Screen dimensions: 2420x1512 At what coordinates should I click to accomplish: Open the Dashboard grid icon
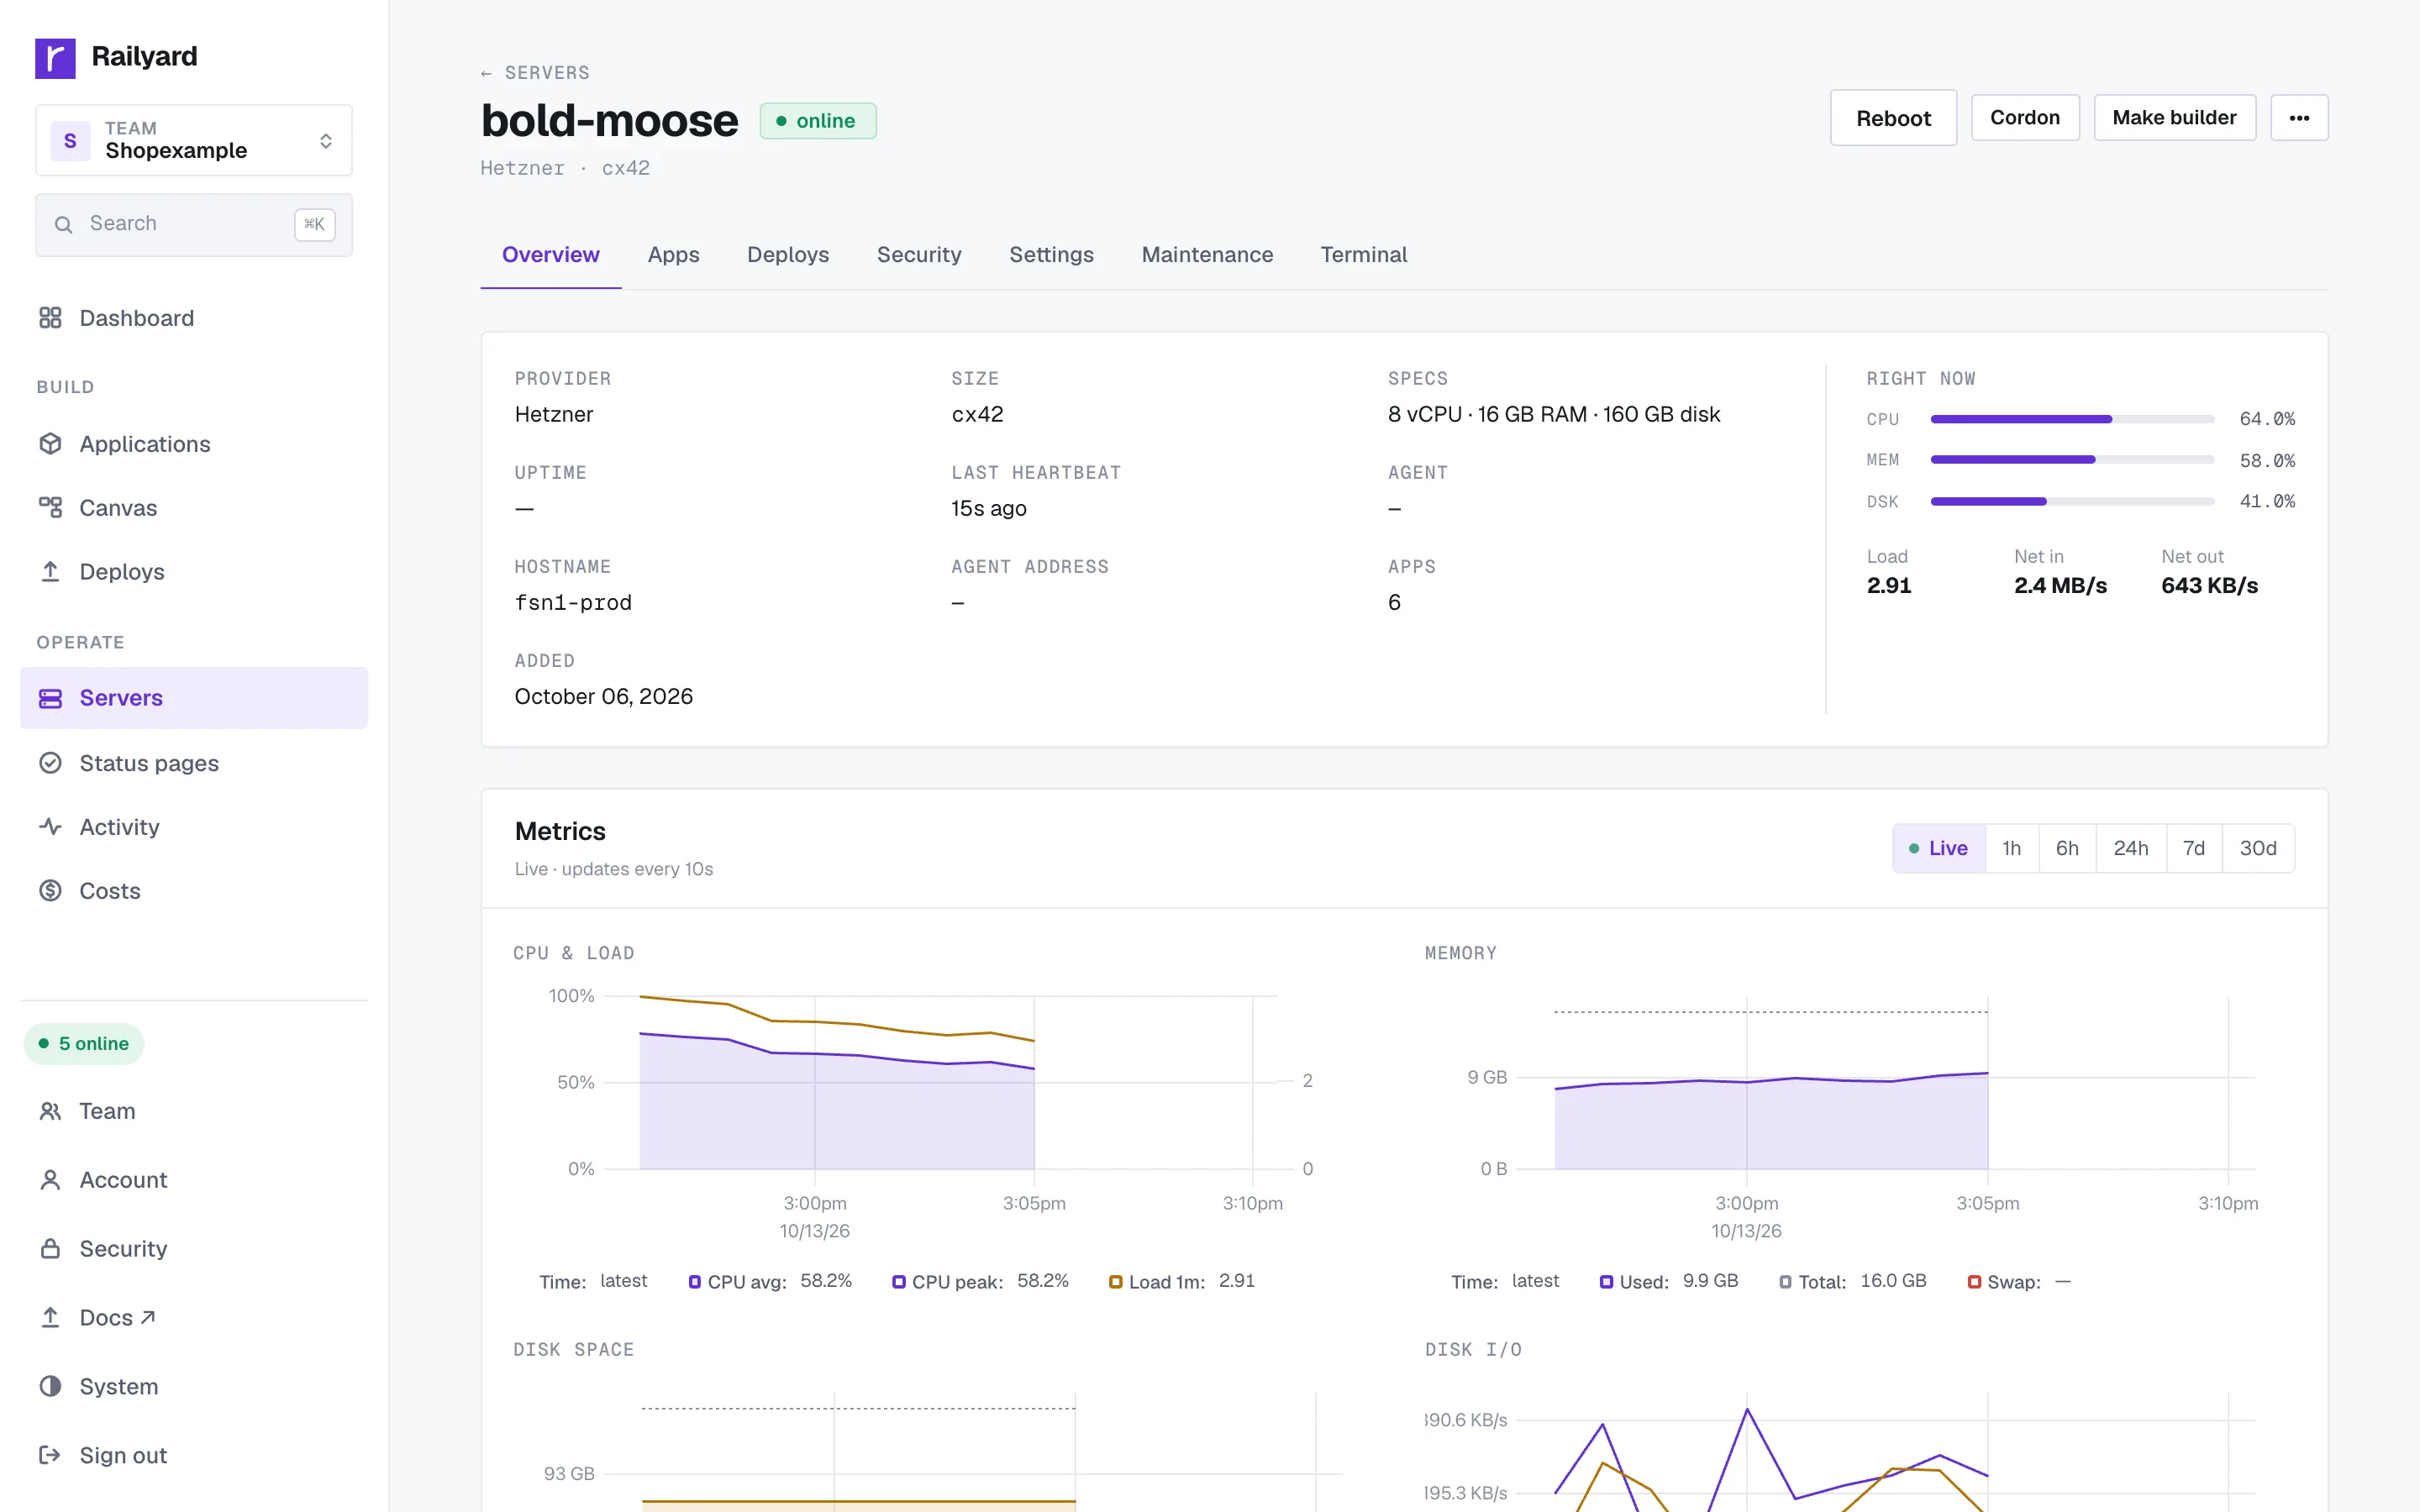pyautogui.click(x=50, y=318)
